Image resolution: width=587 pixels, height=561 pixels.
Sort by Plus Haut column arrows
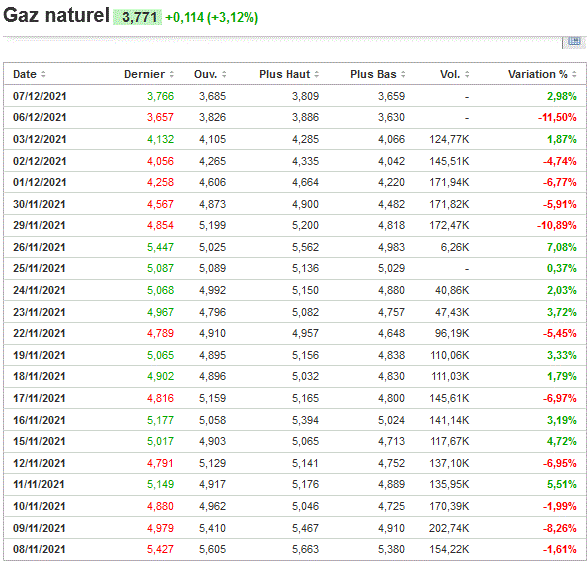(x=317, y=74)
